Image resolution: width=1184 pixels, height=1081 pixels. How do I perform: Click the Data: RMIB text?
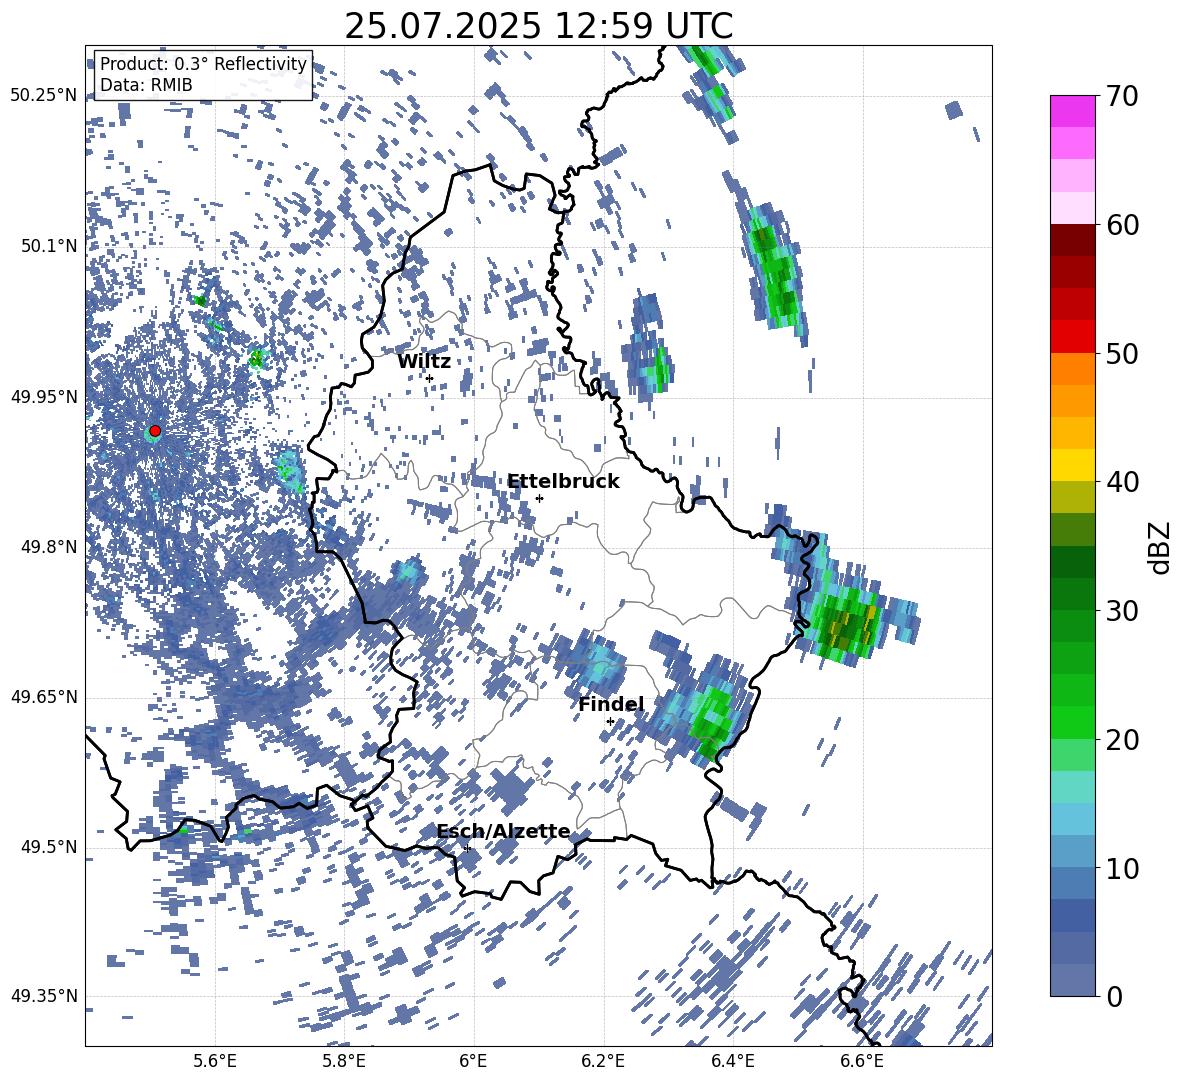[x=146, y=85]
